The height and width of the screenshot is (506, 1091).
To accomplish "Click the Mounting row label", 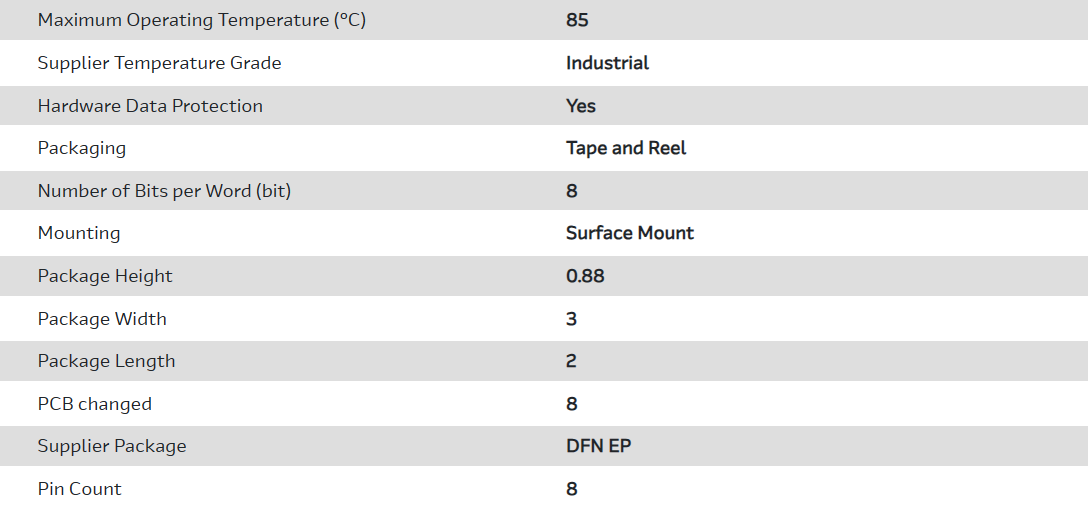I will (x=79, y=233).
